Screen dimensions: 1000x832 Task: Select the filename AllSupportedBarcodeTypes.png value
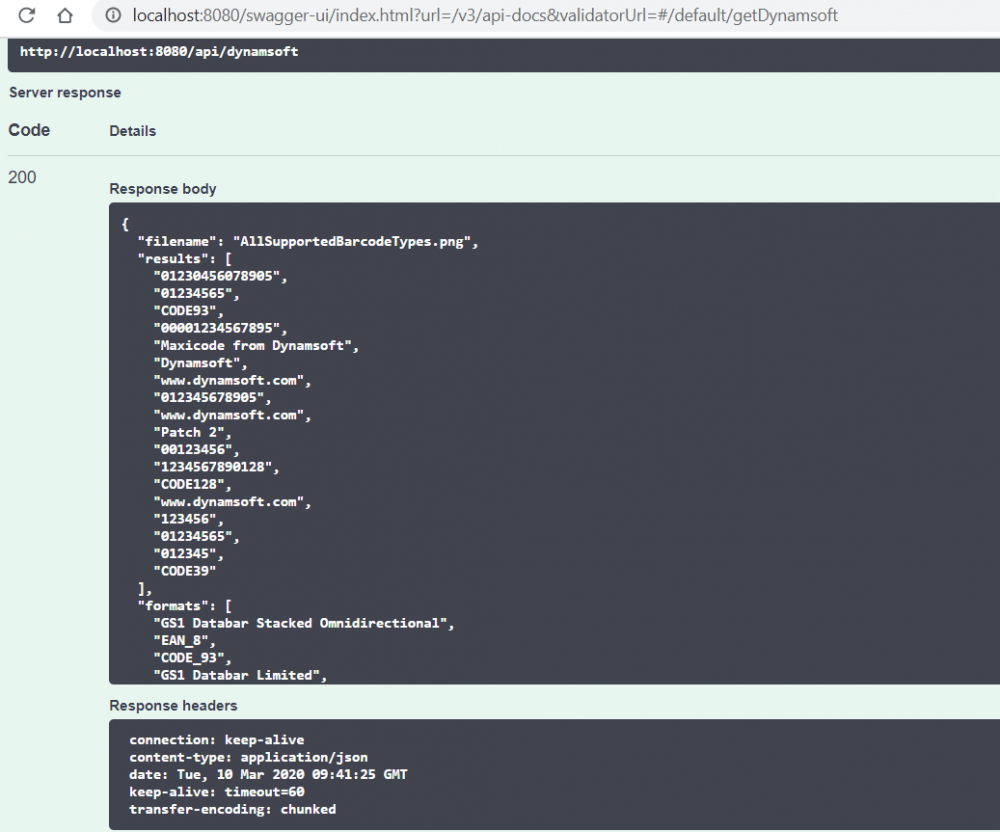click(355, 241)
